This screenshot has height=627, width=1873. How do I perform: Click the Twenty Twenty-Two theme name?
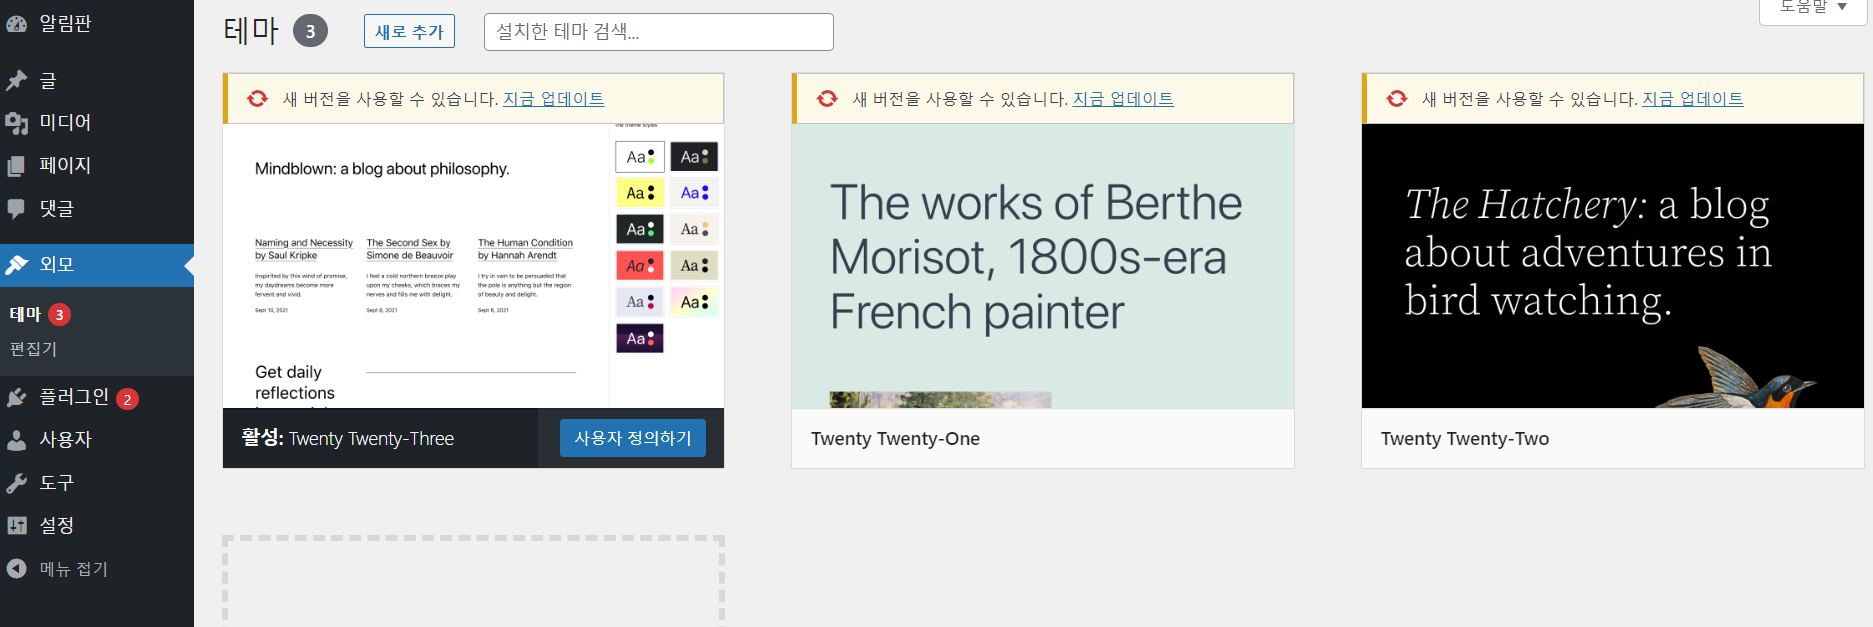pyautogui.click(x=1465, y=439)
